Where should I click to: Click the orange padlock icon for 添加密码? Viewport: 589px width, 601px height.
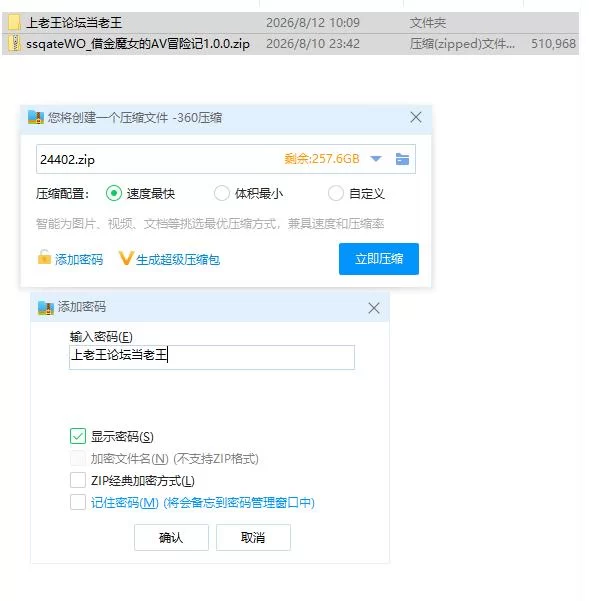pyautogui.click(x=44, y=257)
